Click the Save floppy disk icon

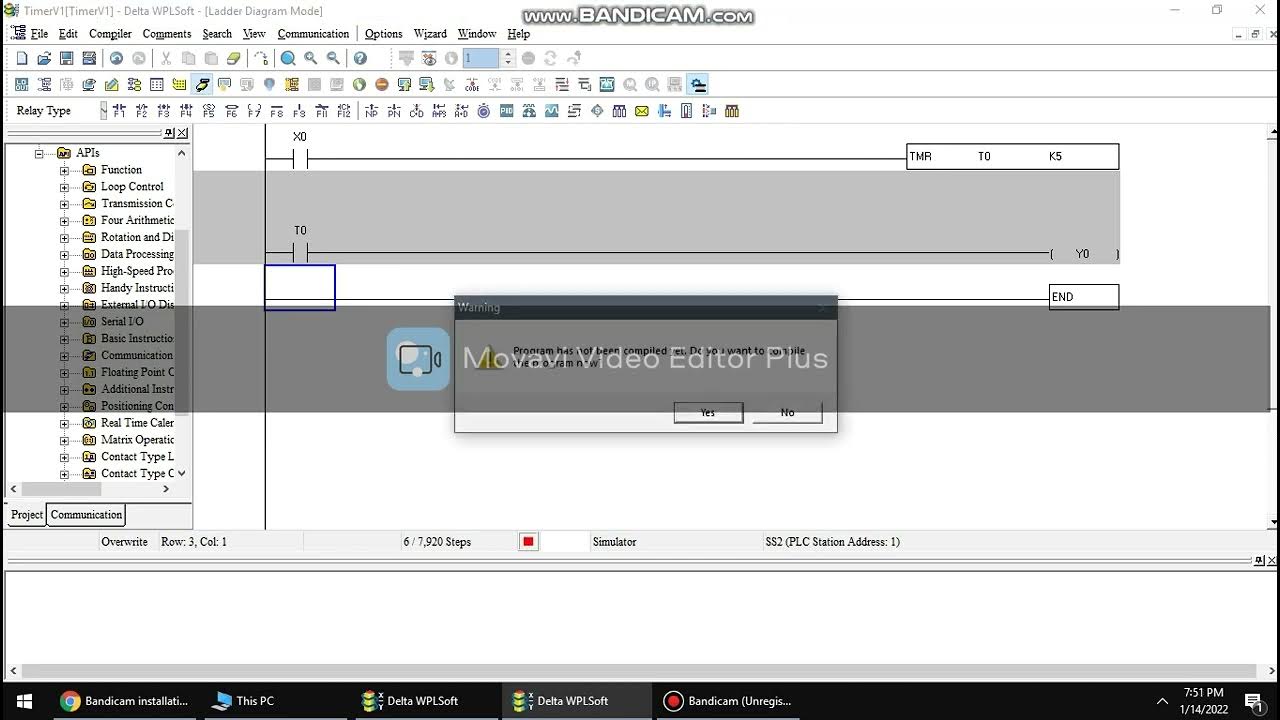click(66, 59)
